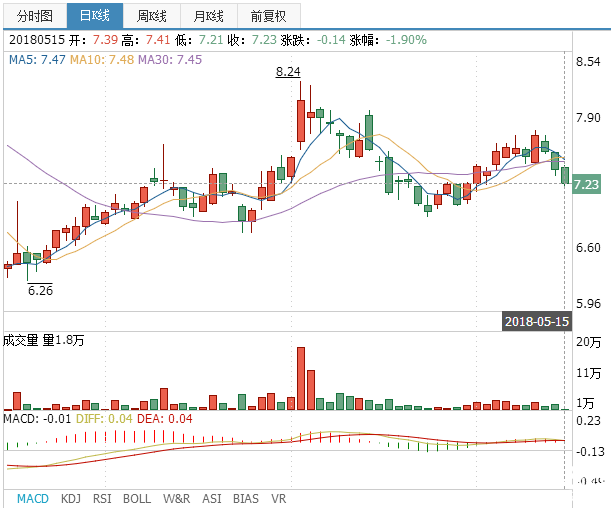
Task: Click the DIFF: 0.04 value
Action: 104,419
